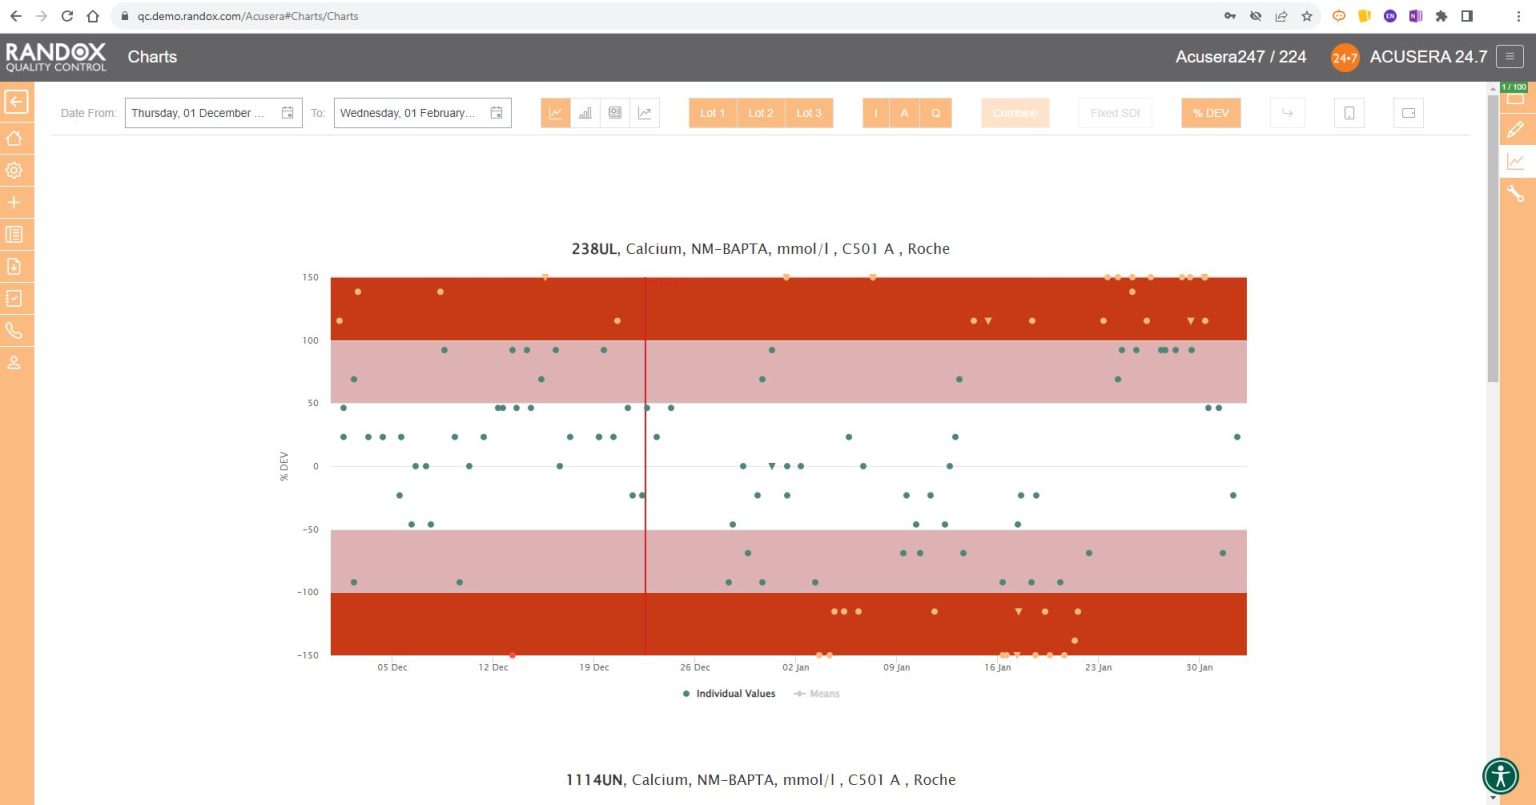Click the pencil edit icon in right panel
This screenshot has width=1536, height=805.
pos(1516,129)
